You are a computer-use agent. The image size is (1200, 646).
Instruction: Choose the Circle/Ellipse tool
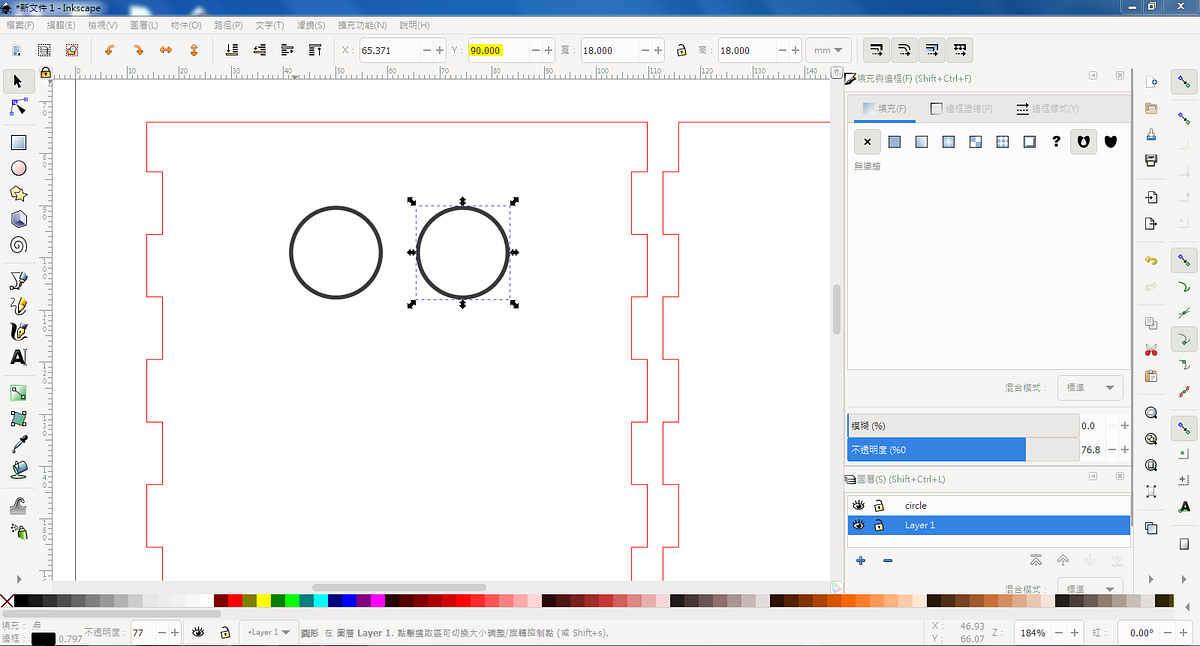18,168
